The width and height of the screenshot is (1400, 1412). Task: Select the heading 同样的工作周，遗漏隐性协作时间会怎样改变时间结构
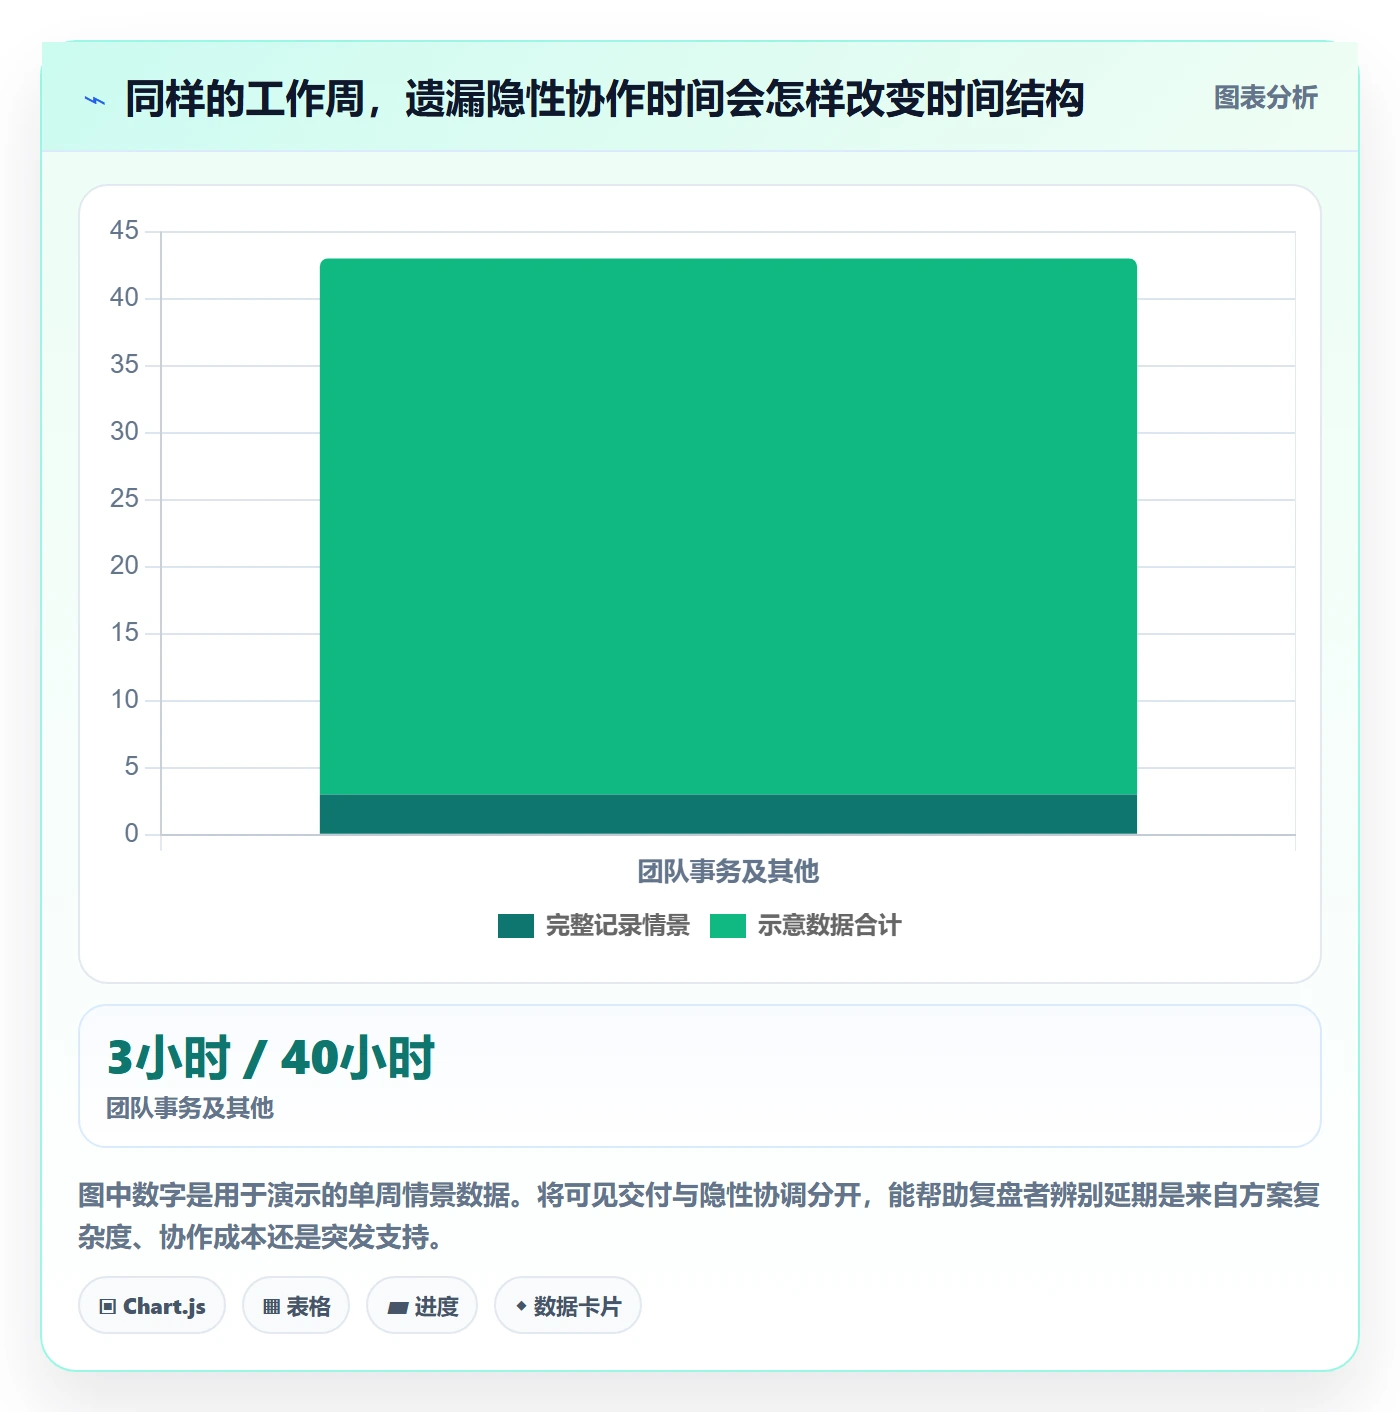point(605,99)
